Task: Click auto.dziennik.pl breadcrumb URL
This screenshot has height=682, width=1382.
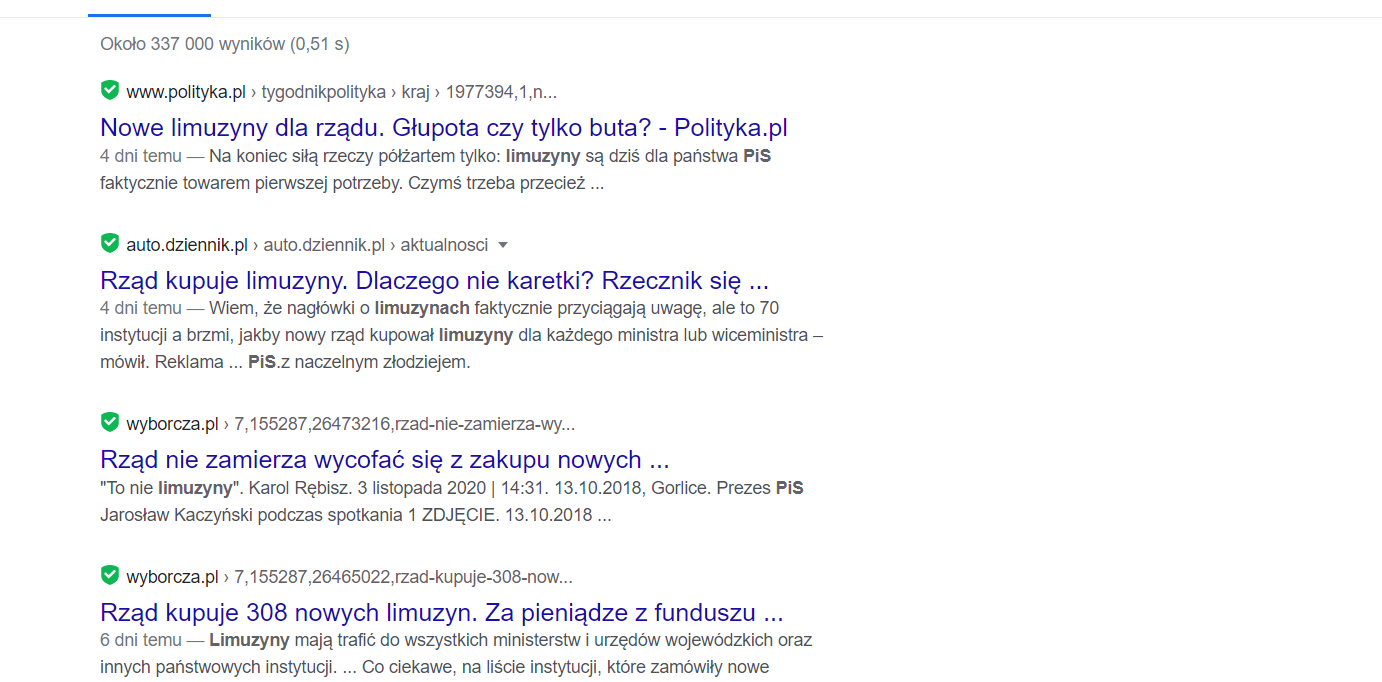Action: 307,245
